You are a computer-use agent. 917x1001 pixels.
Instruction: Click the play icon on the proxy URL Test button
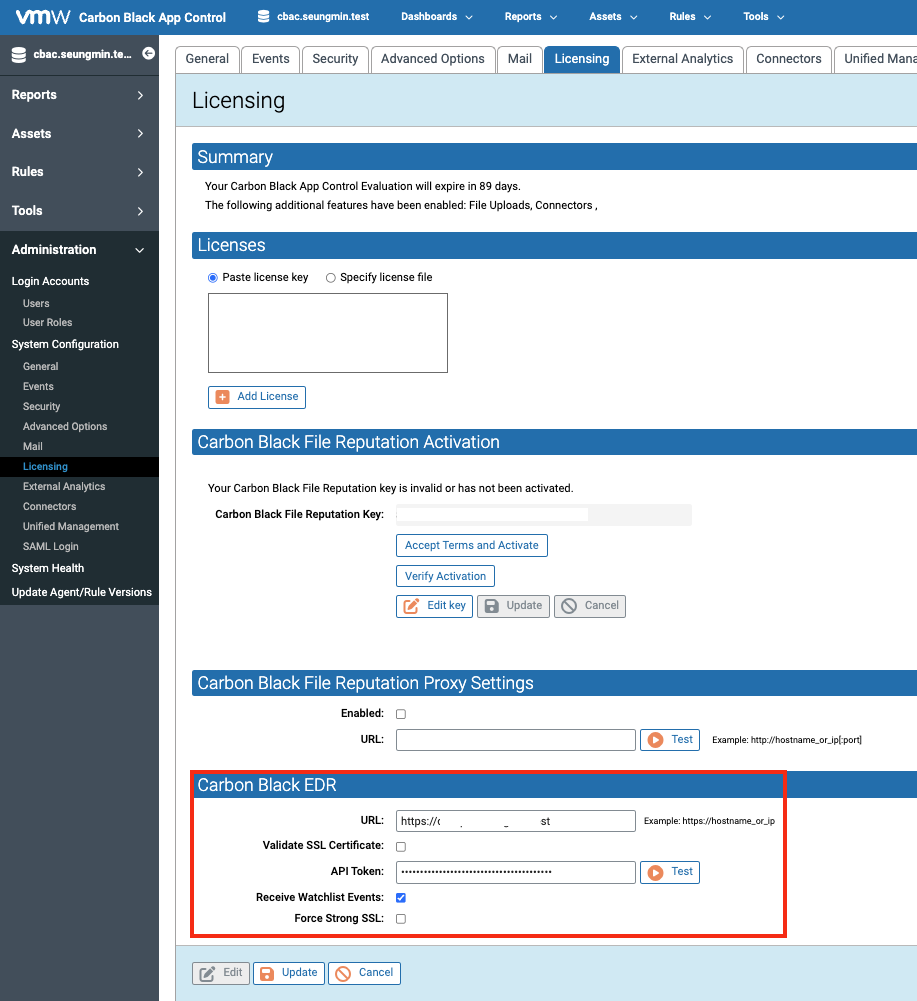pyautogui.click(x=655, y=740)
